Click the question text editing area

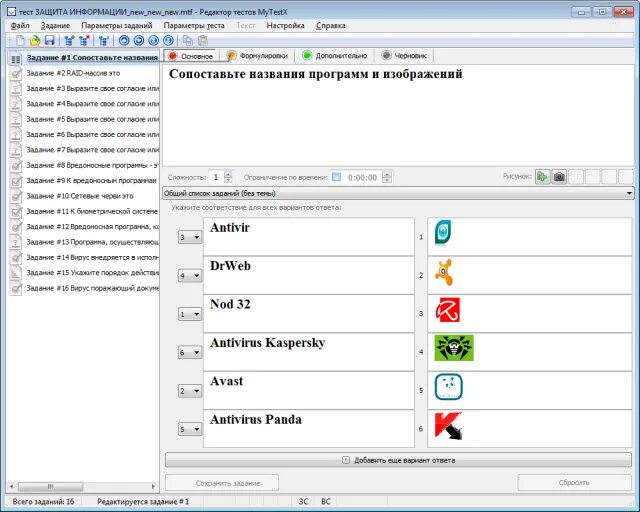[398, 115]
